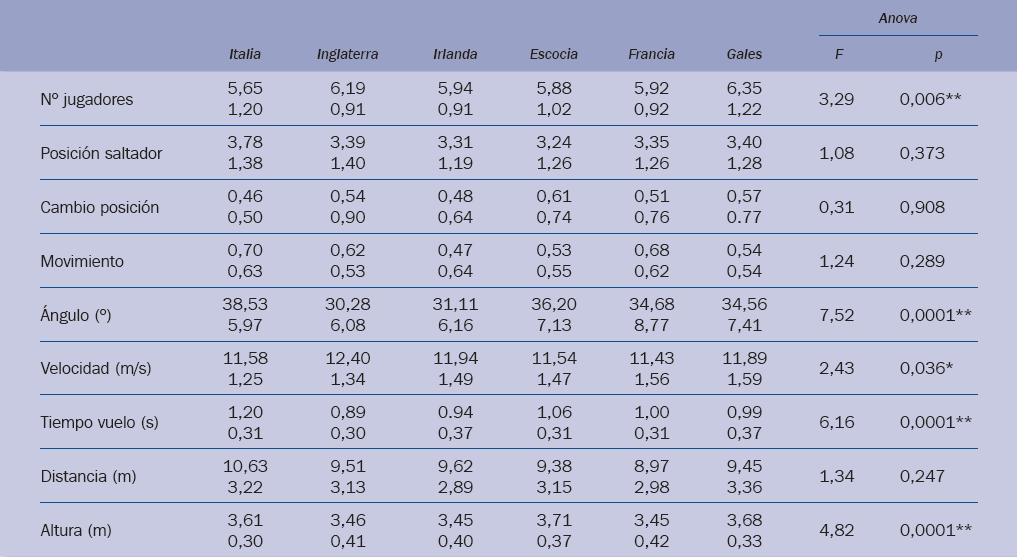Click the Italia column header

245,54
